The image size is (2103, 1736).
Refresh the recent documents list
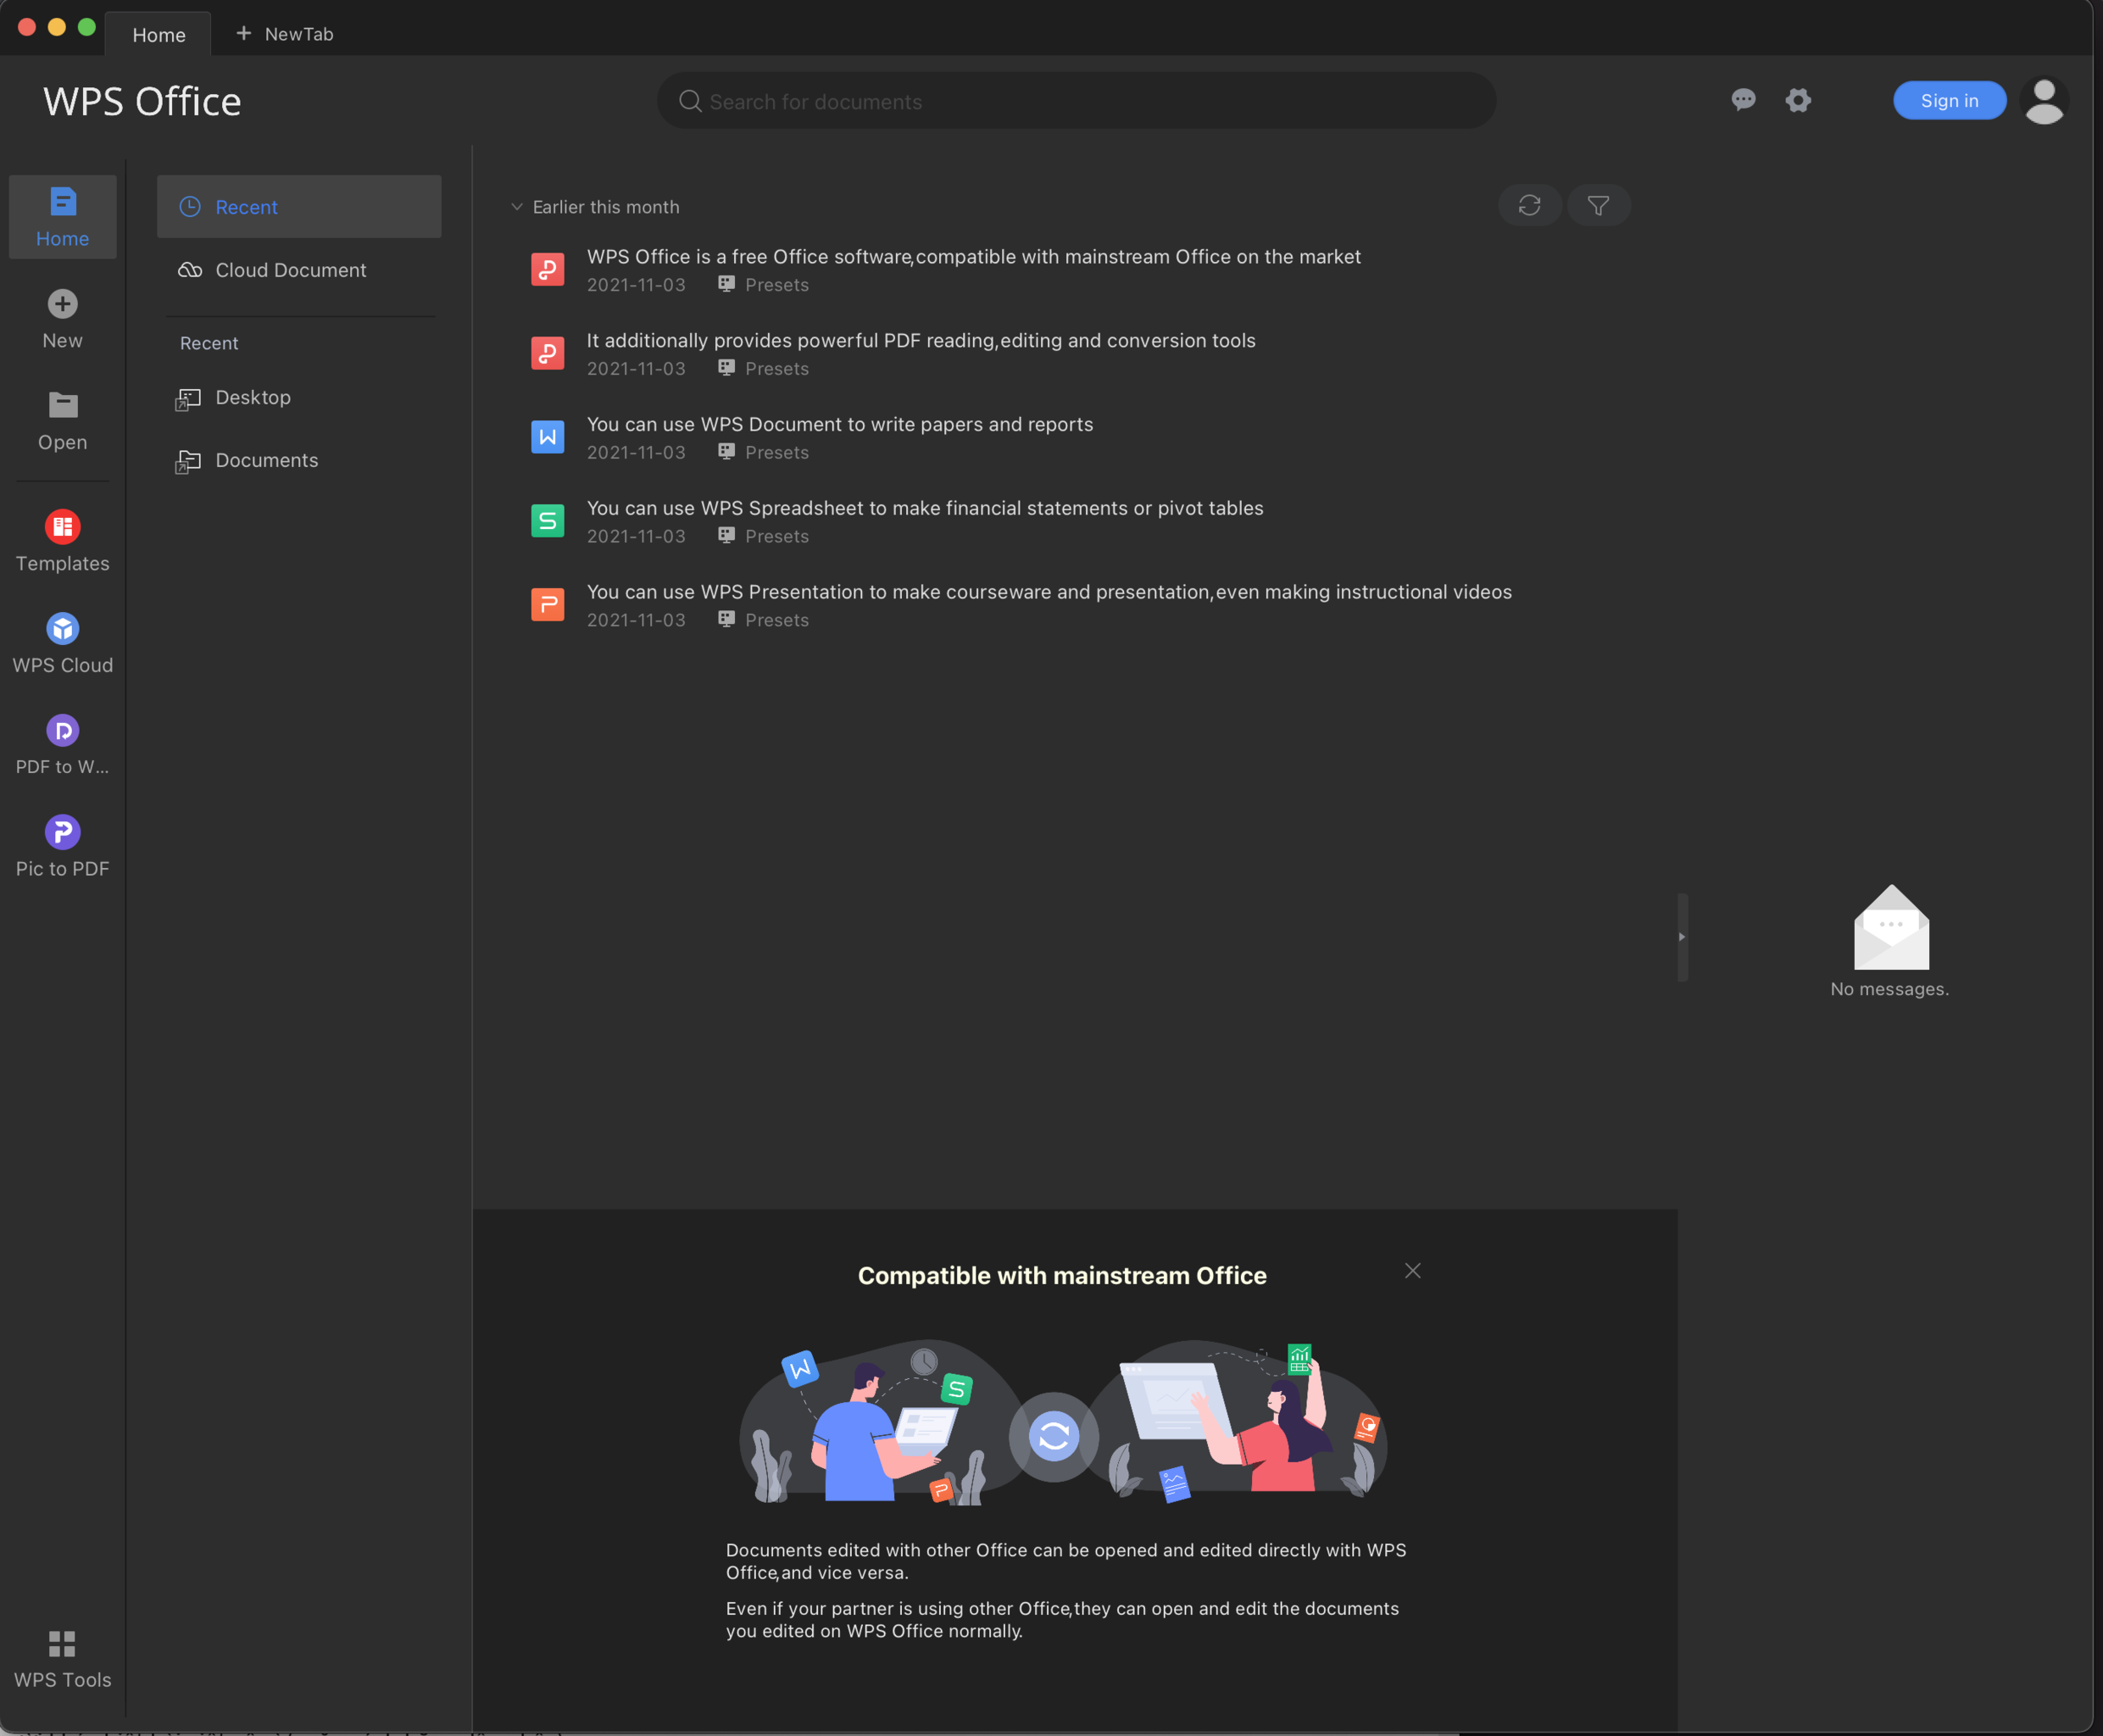tap(1529, 205)
